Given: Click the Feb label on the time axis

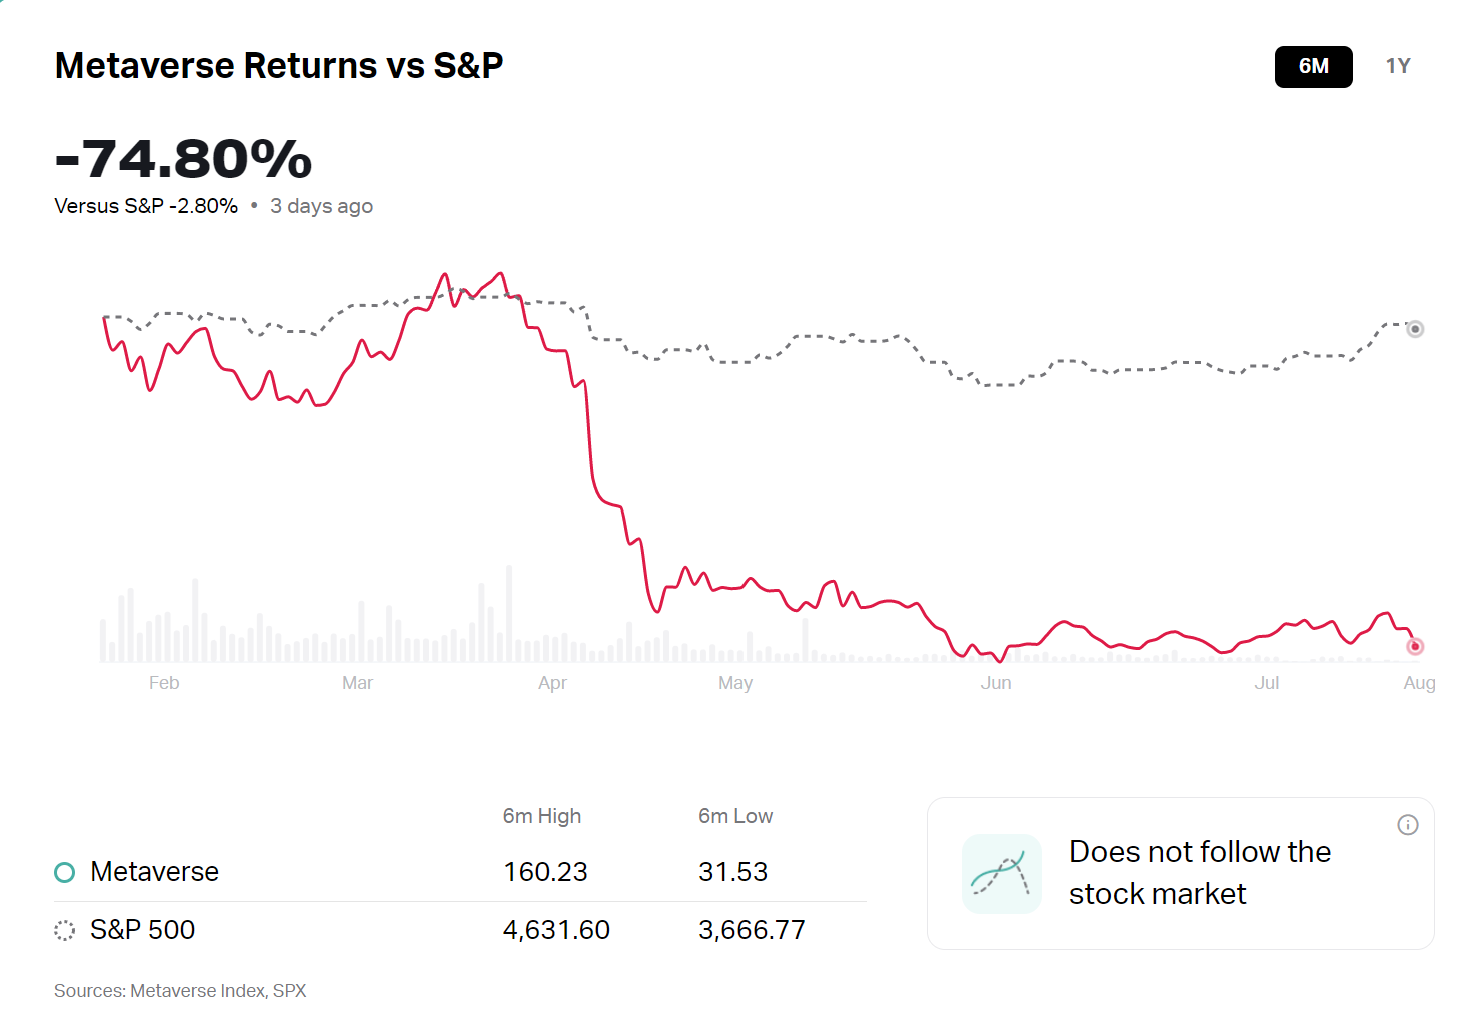Looking at the screenshot, I should [164, 683].
